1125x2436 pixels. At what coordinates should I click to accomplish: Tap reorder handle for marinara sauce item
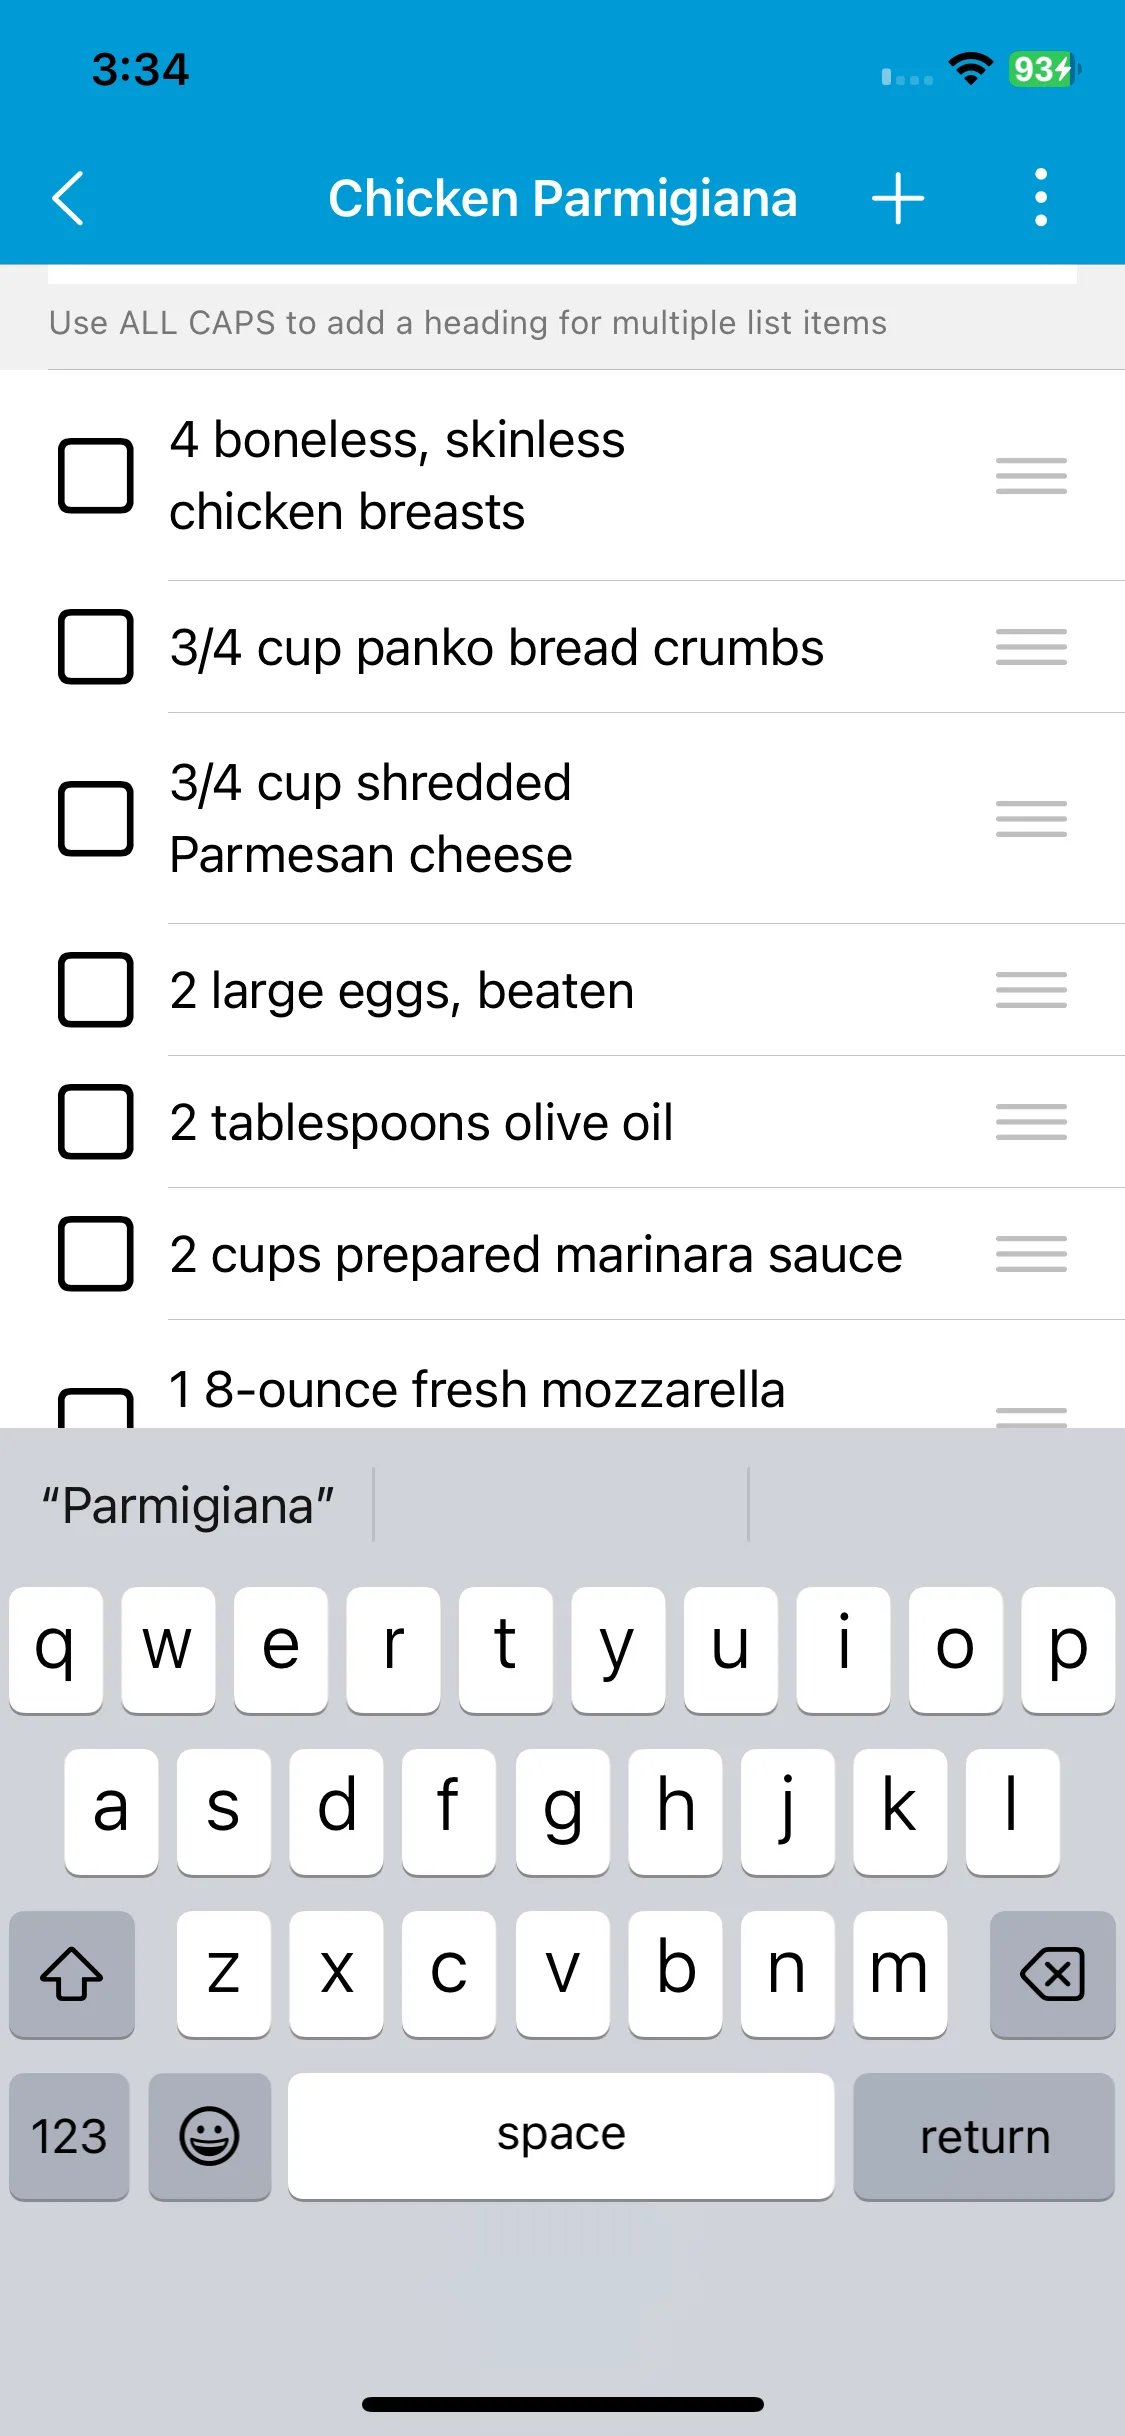coord(1031,1254)
